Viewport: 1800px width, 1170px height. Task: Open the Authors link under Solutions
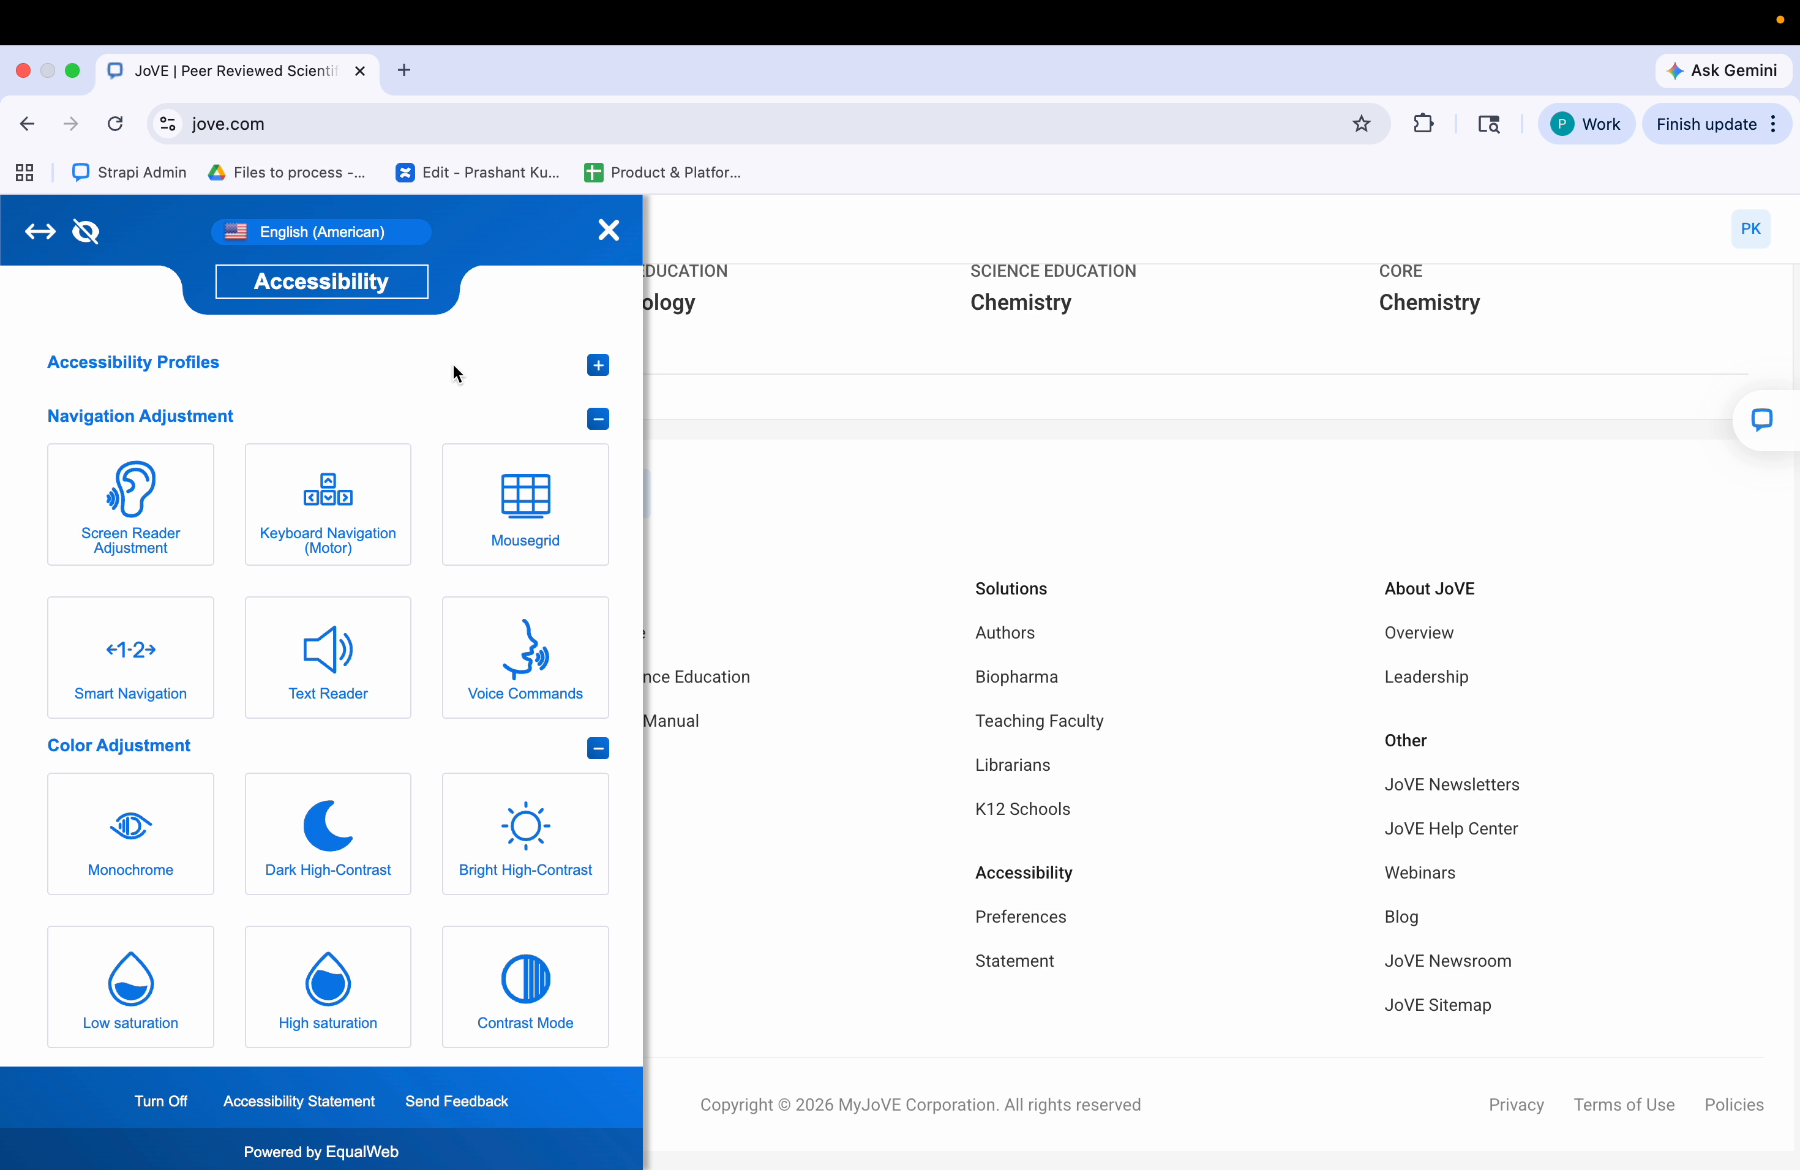1005,633
